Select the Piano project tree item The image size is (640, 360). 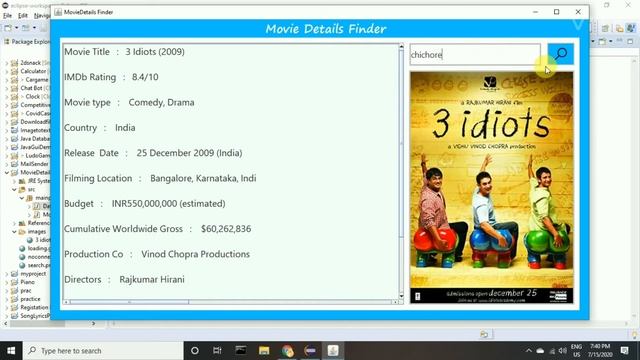pos(27,282)
